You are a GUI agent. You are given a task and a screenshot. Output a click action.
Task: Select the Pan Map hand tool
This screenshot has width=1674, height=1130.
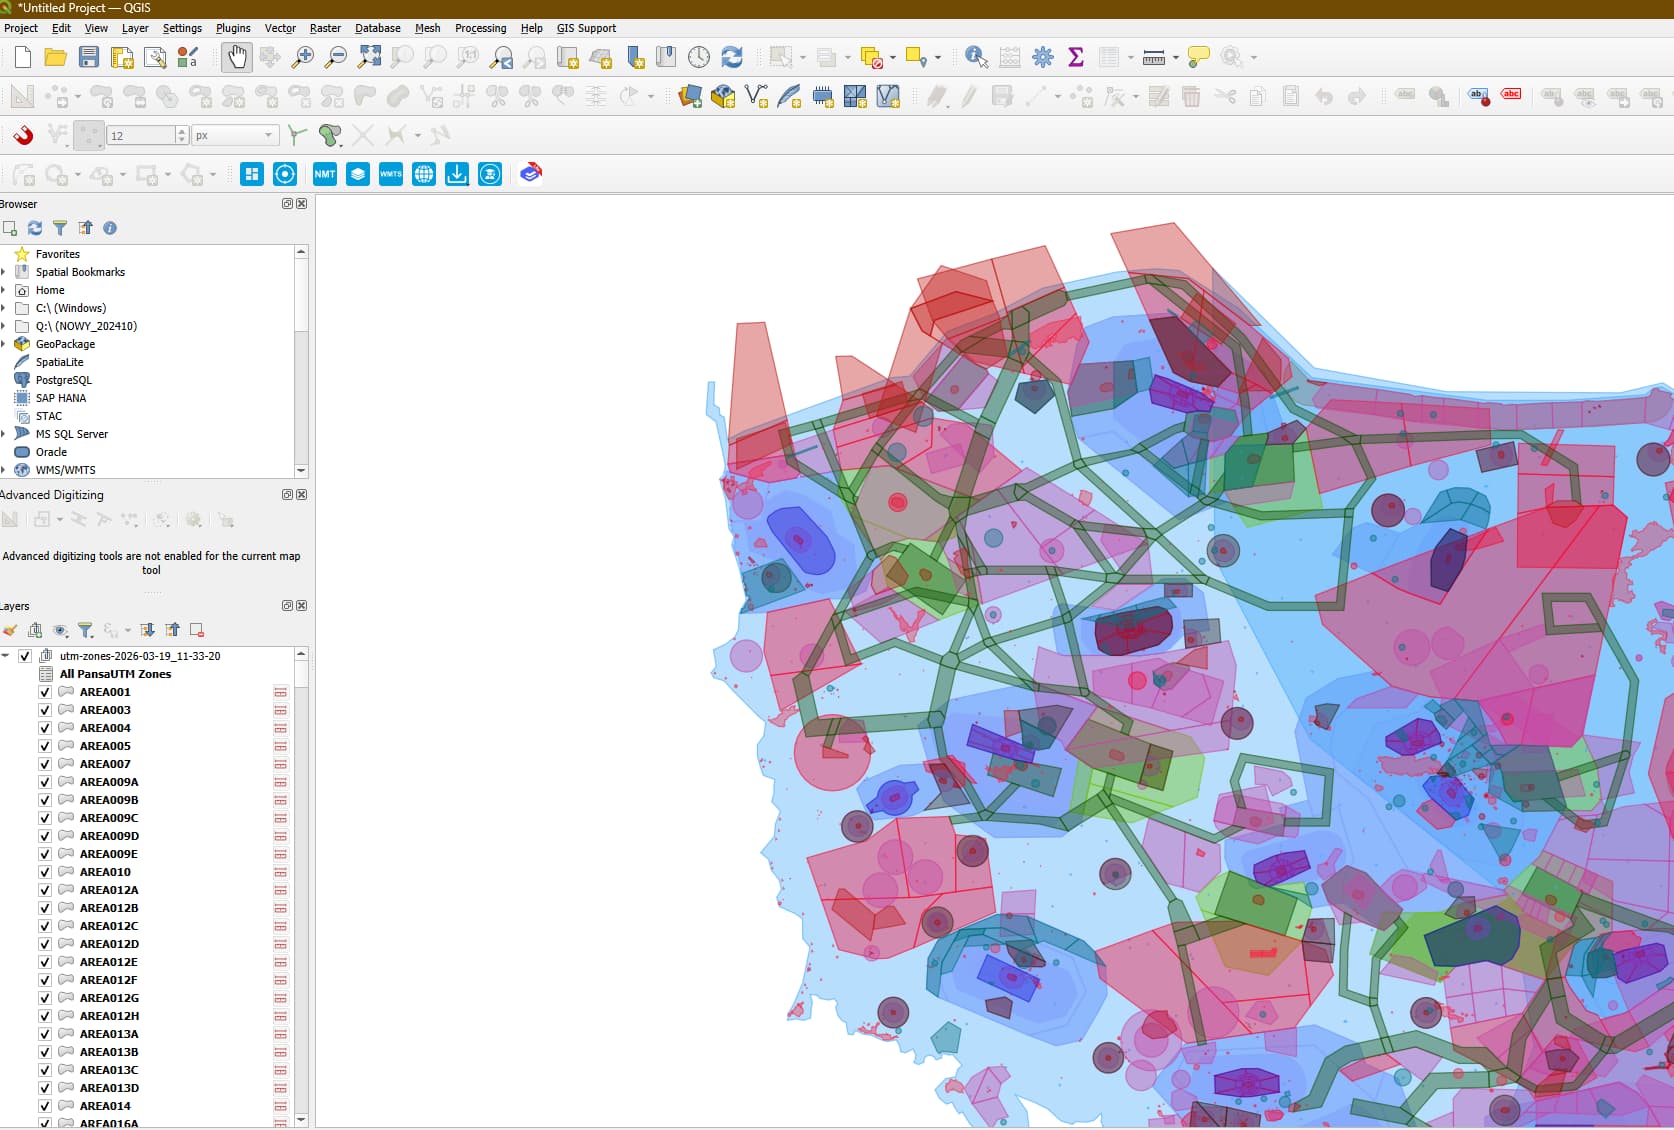coord(236,57)
